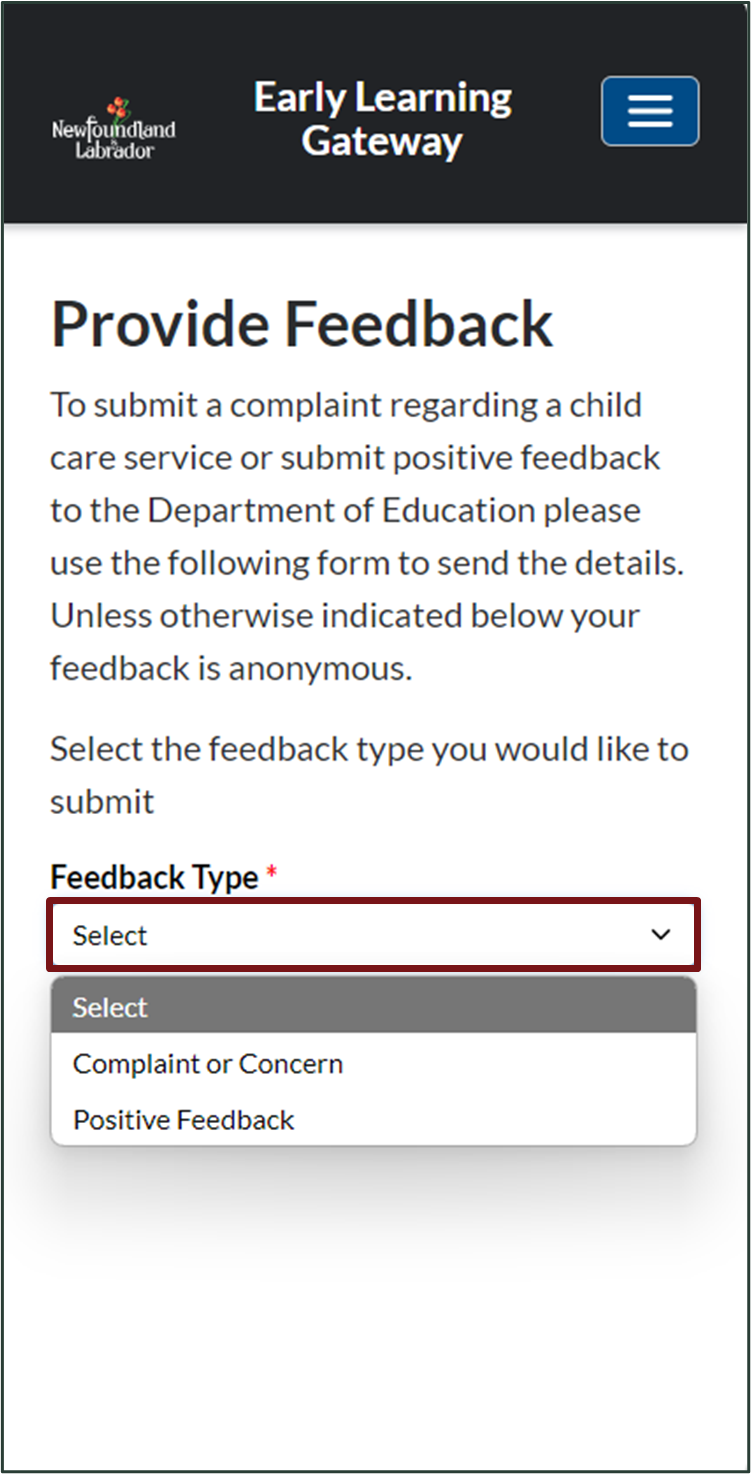
Task: Click the three-line menu icon in blue button
Action: click(x=649, y=111)
